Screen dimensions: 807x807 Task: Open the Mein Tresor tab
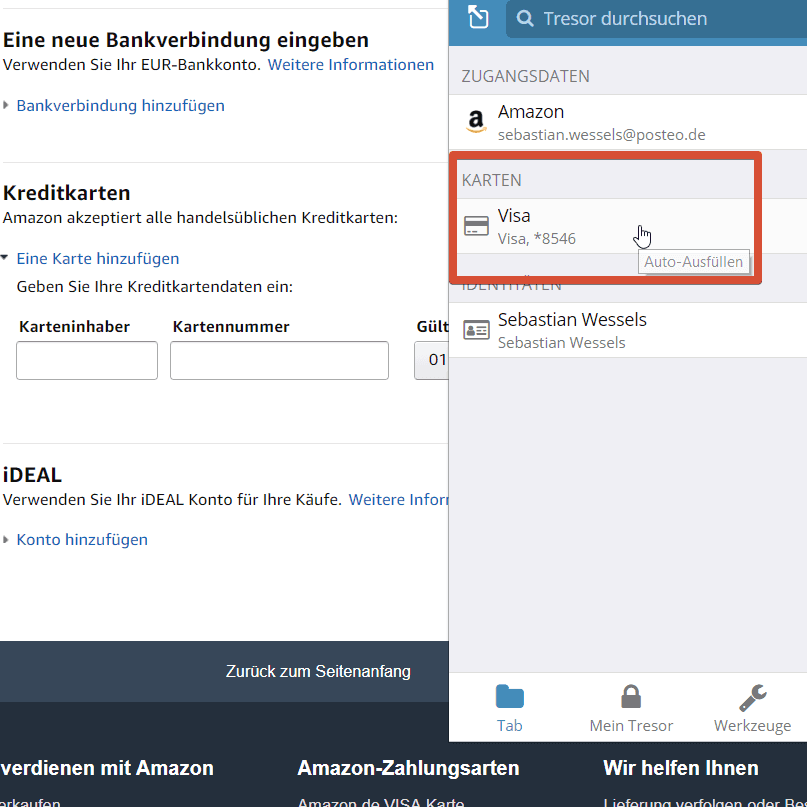[631, 708]
